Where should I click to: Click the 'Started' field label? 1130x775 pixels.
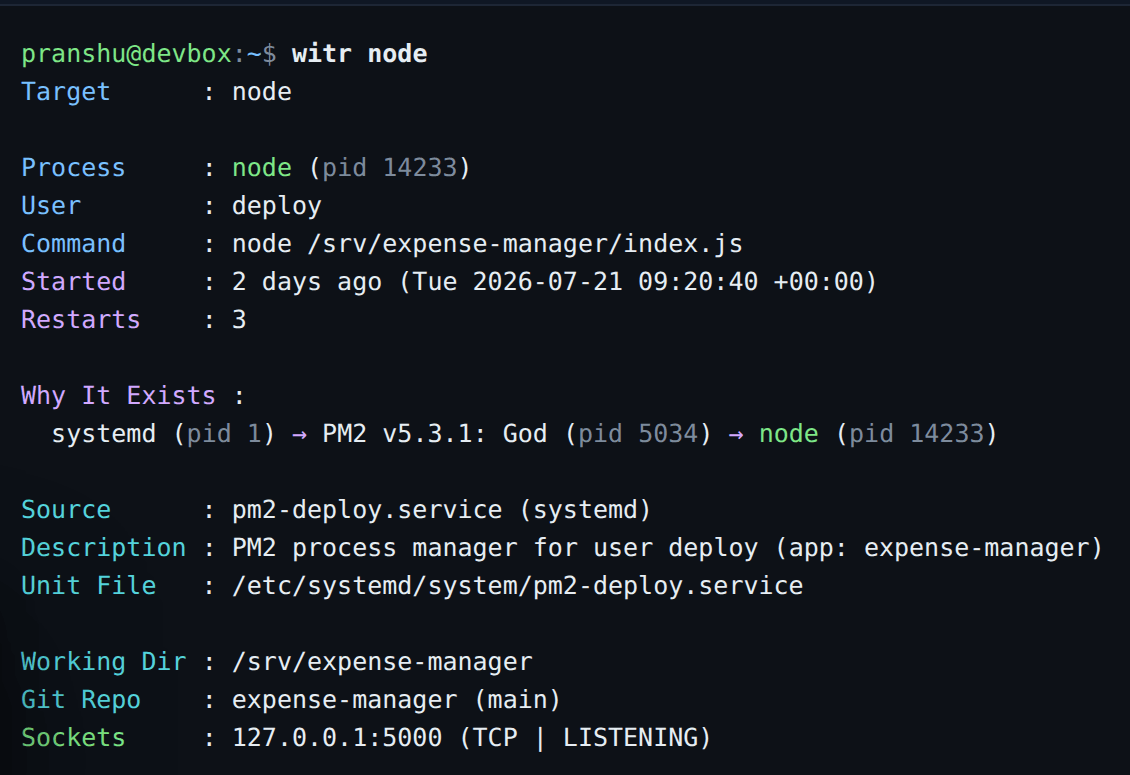[x=73, y=282]
